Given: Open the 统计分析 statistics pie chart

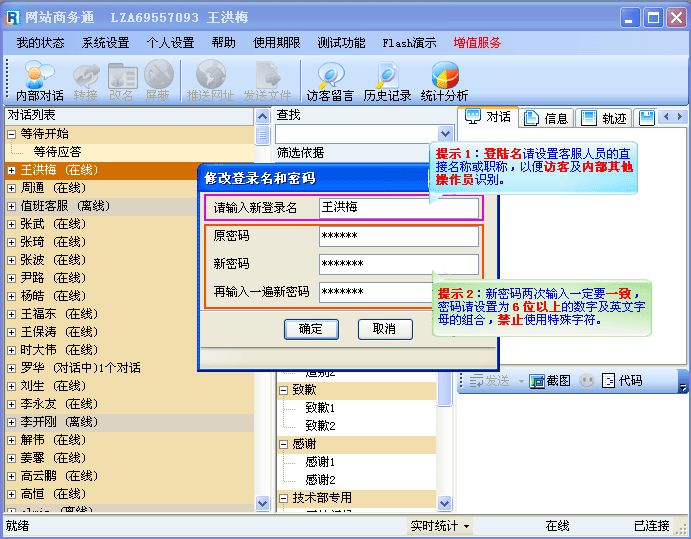Looking at the screenshot, I should tap(444, 80).
